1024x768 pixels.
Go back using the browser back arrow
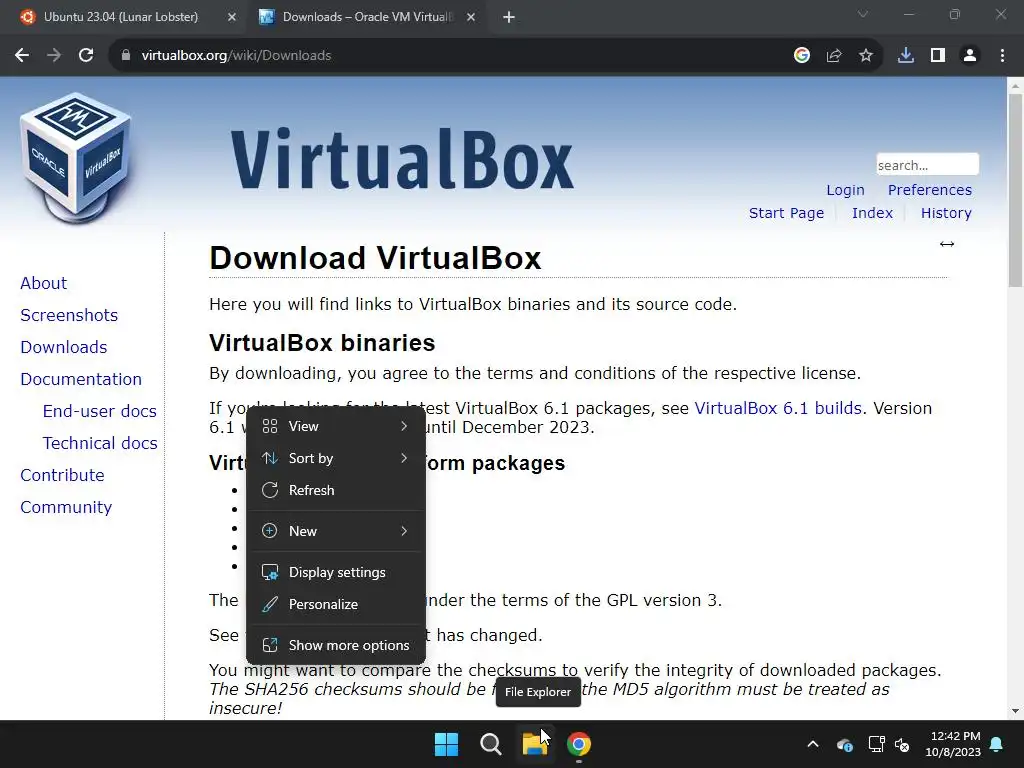click(x=22, y=56)
